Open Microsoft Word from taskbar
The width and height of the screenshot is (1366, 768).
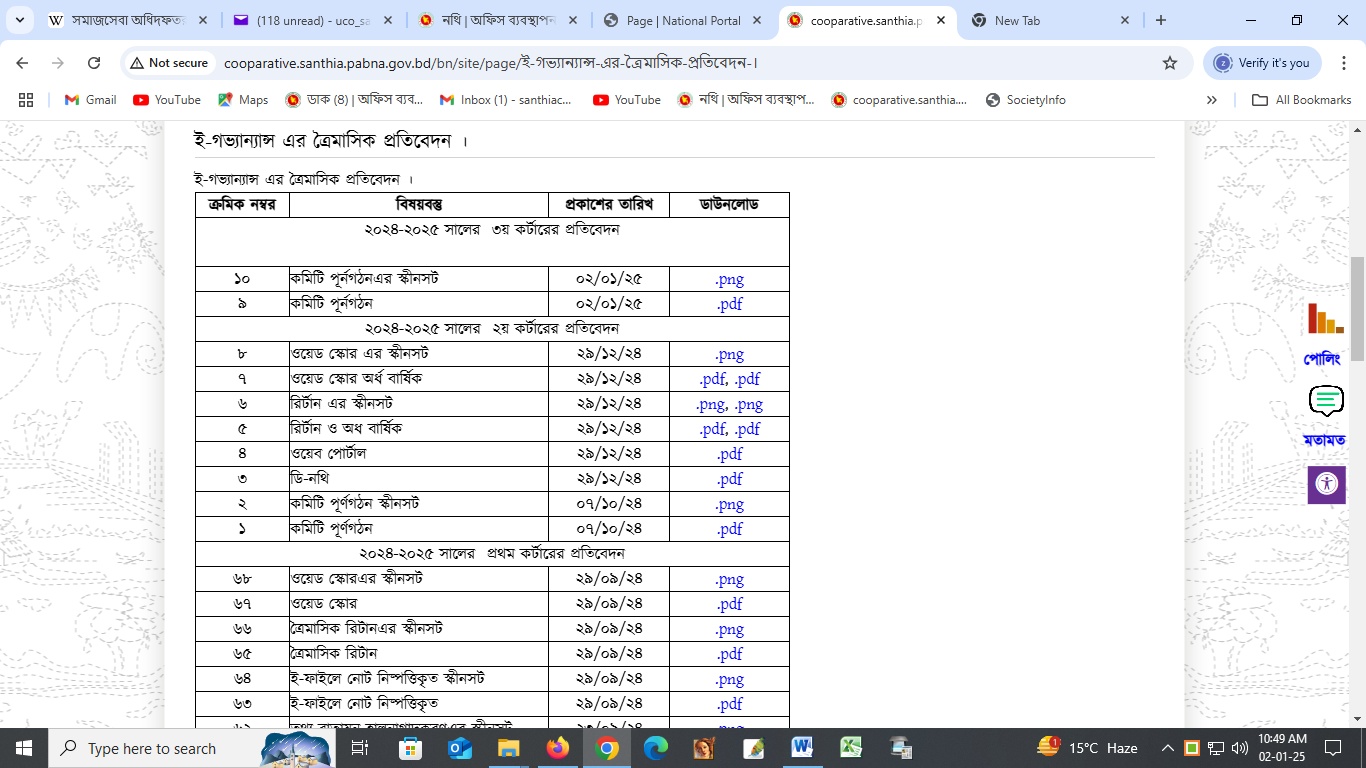802,748
